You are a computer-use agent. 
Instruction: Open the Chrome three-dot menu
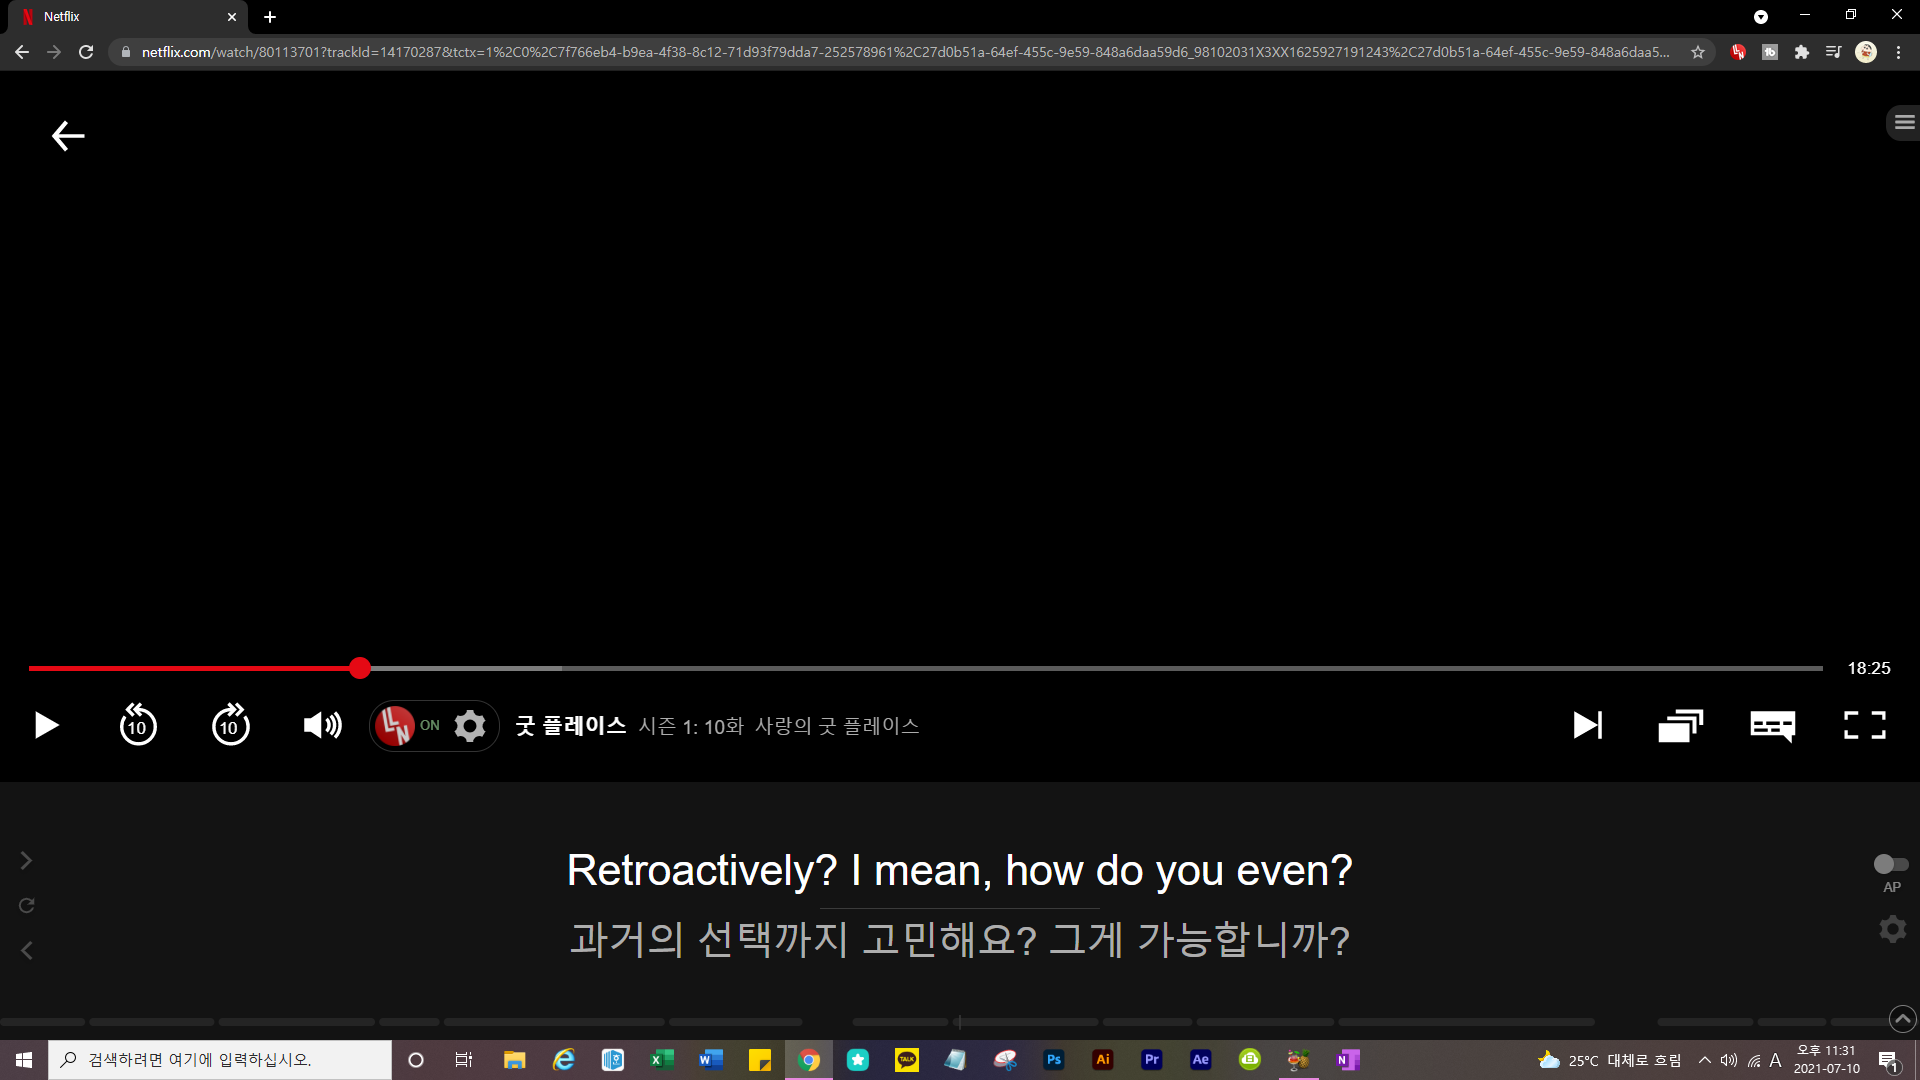(1898, 52)
